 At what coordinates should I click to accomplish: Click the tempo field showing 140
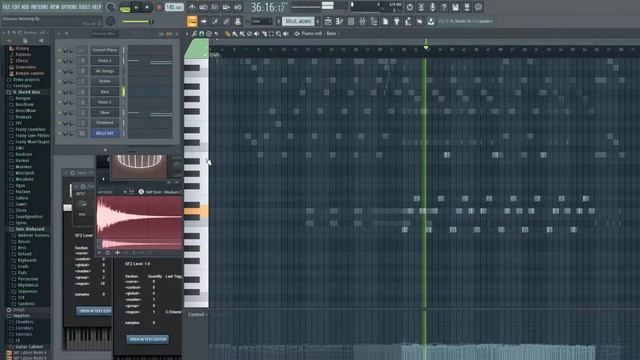174,7
